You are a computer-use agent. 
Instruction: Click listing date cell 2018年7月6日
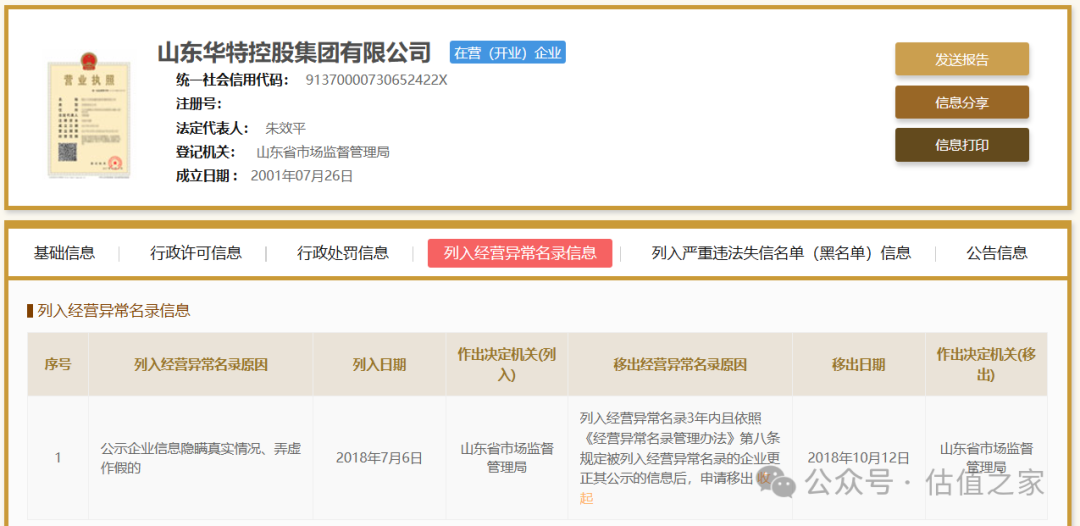point(380,458)
